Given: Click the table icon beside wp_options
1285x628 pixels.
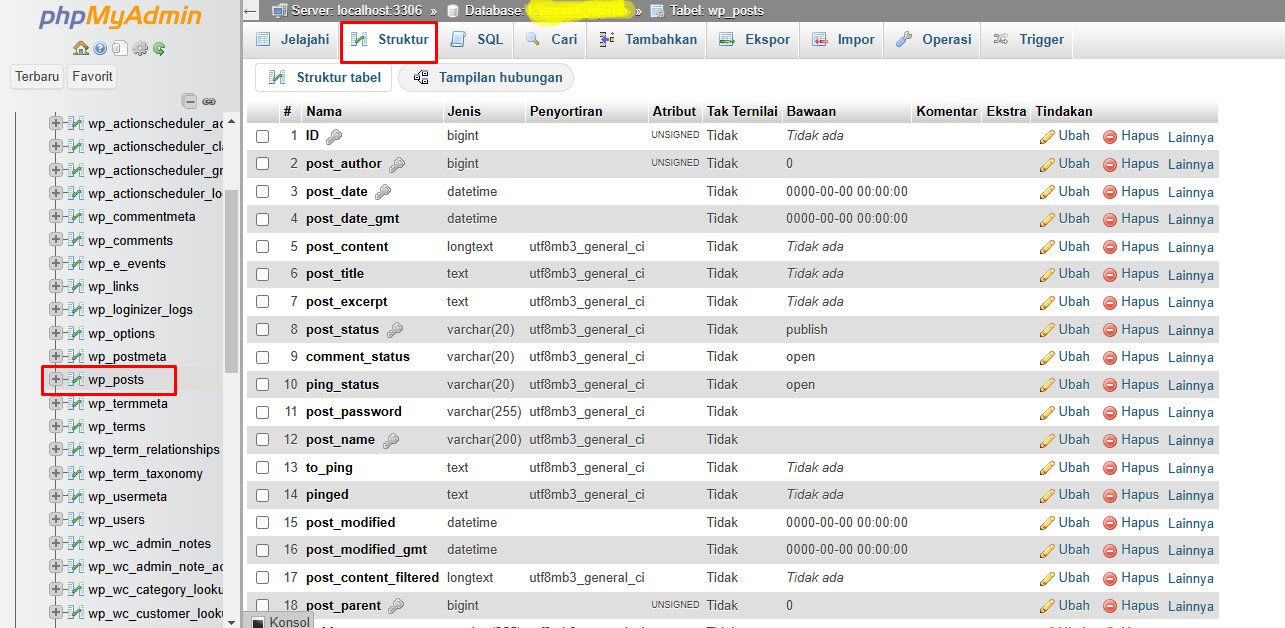Looking at the screenshot, I should 75,333.
